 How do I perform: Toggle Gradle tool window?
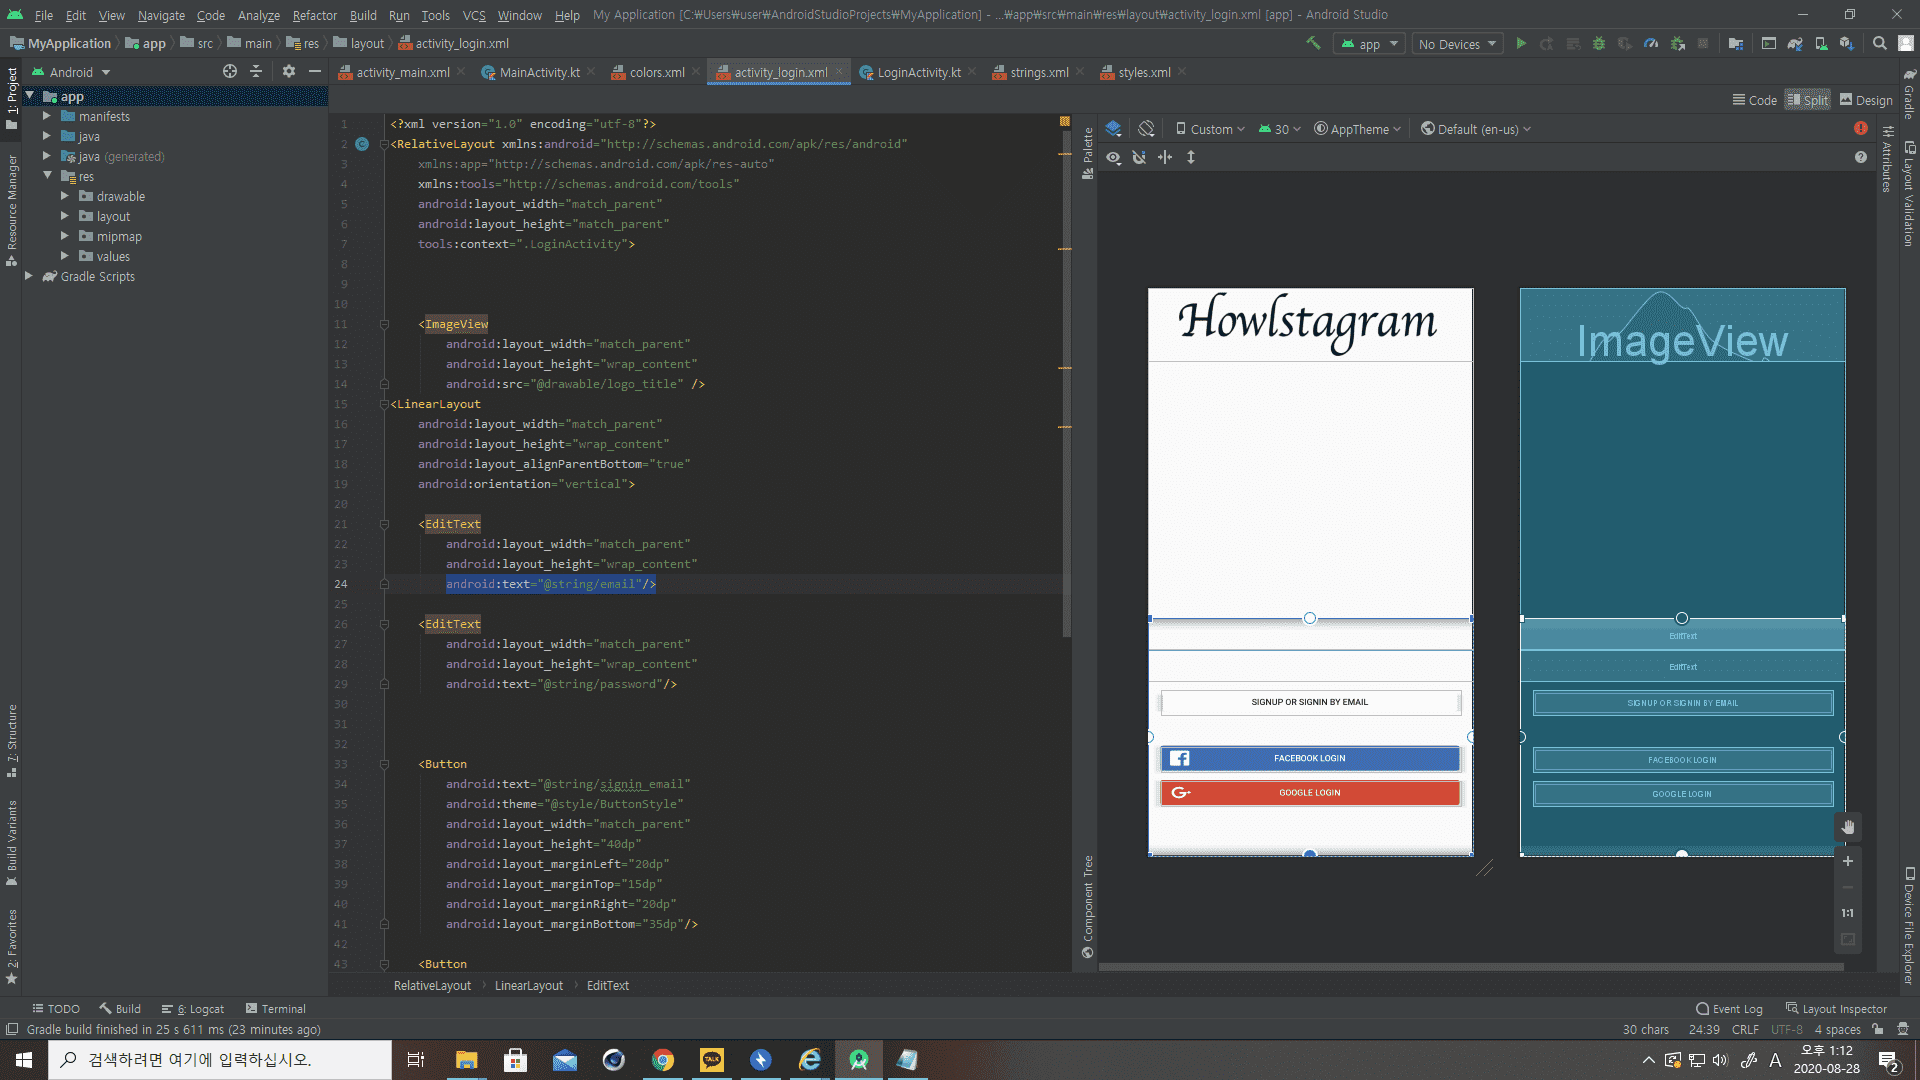(1909, 95)
